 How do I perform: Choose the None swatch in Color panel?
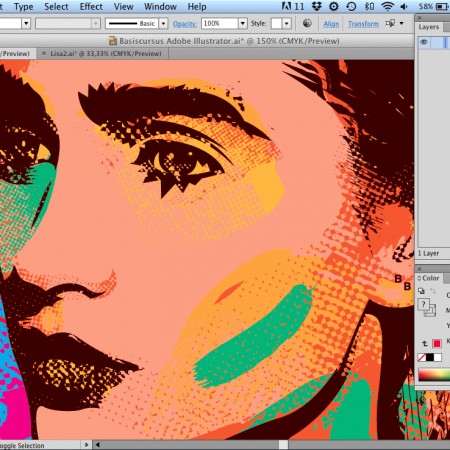tap(422, 358)
